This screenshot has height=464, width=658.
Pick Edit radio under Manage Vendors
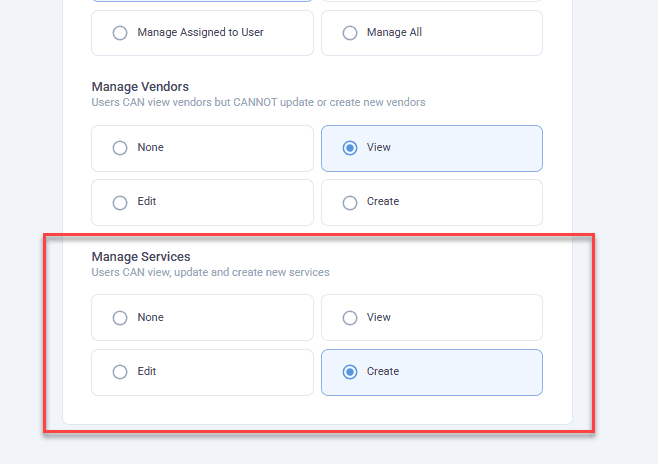120,202
